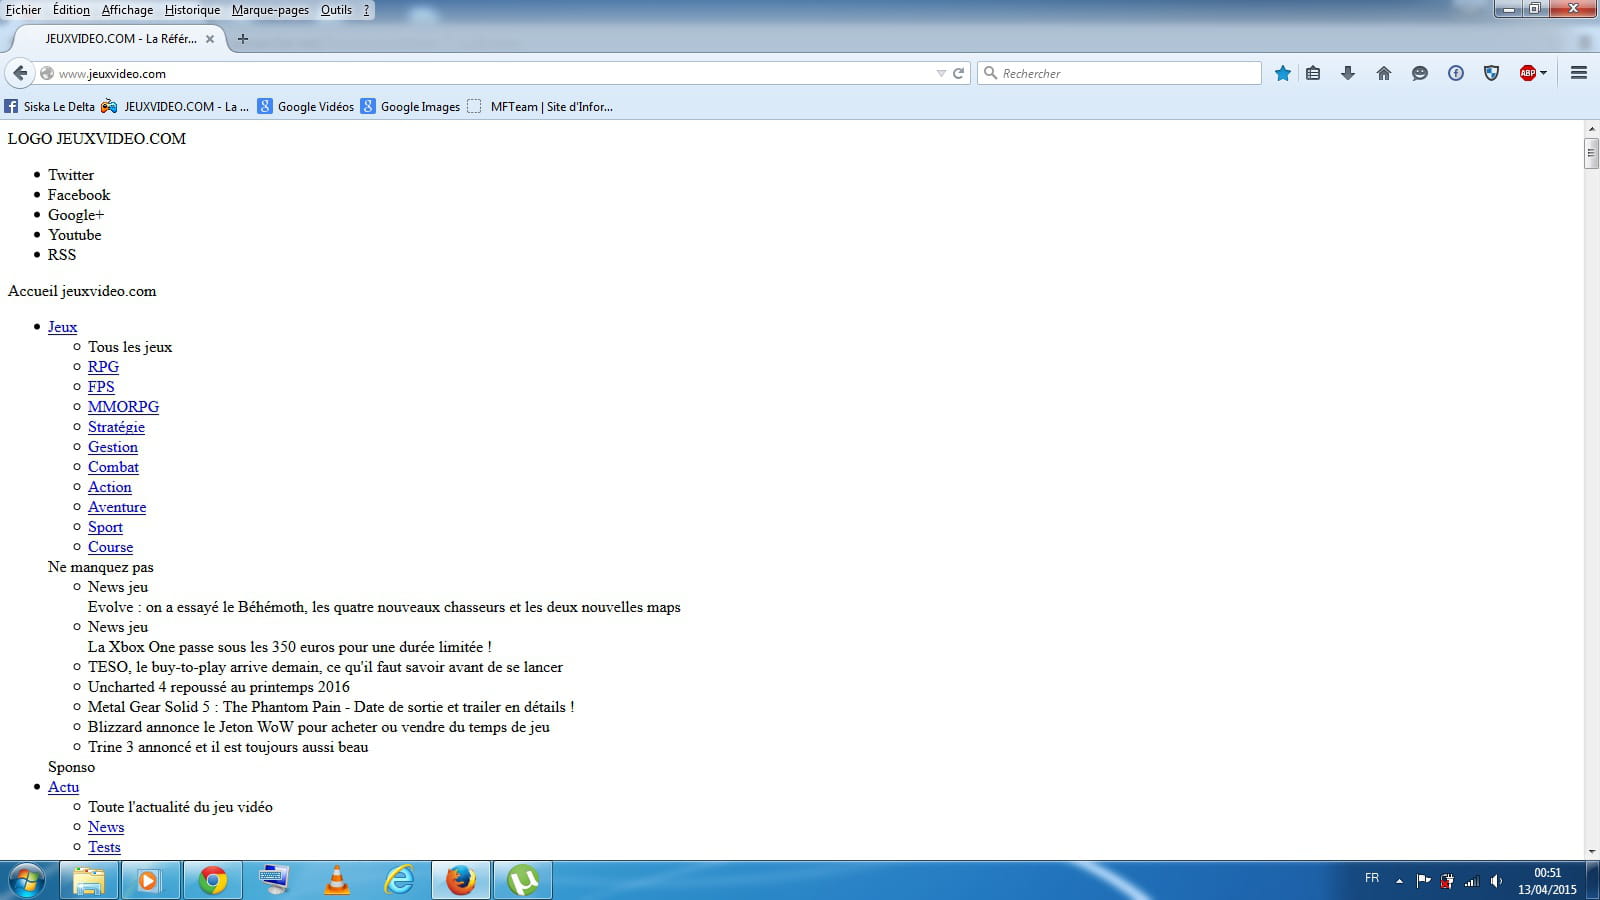Viewport: 1600px width, 900px height.
Task: Open Windows Media Player taskbar icon
Action: [149, 881]
